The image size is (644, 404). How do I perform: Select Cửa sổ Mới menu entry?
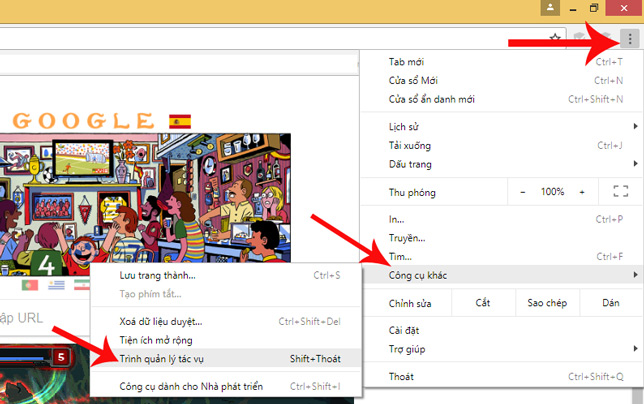[x=502, y=80]
